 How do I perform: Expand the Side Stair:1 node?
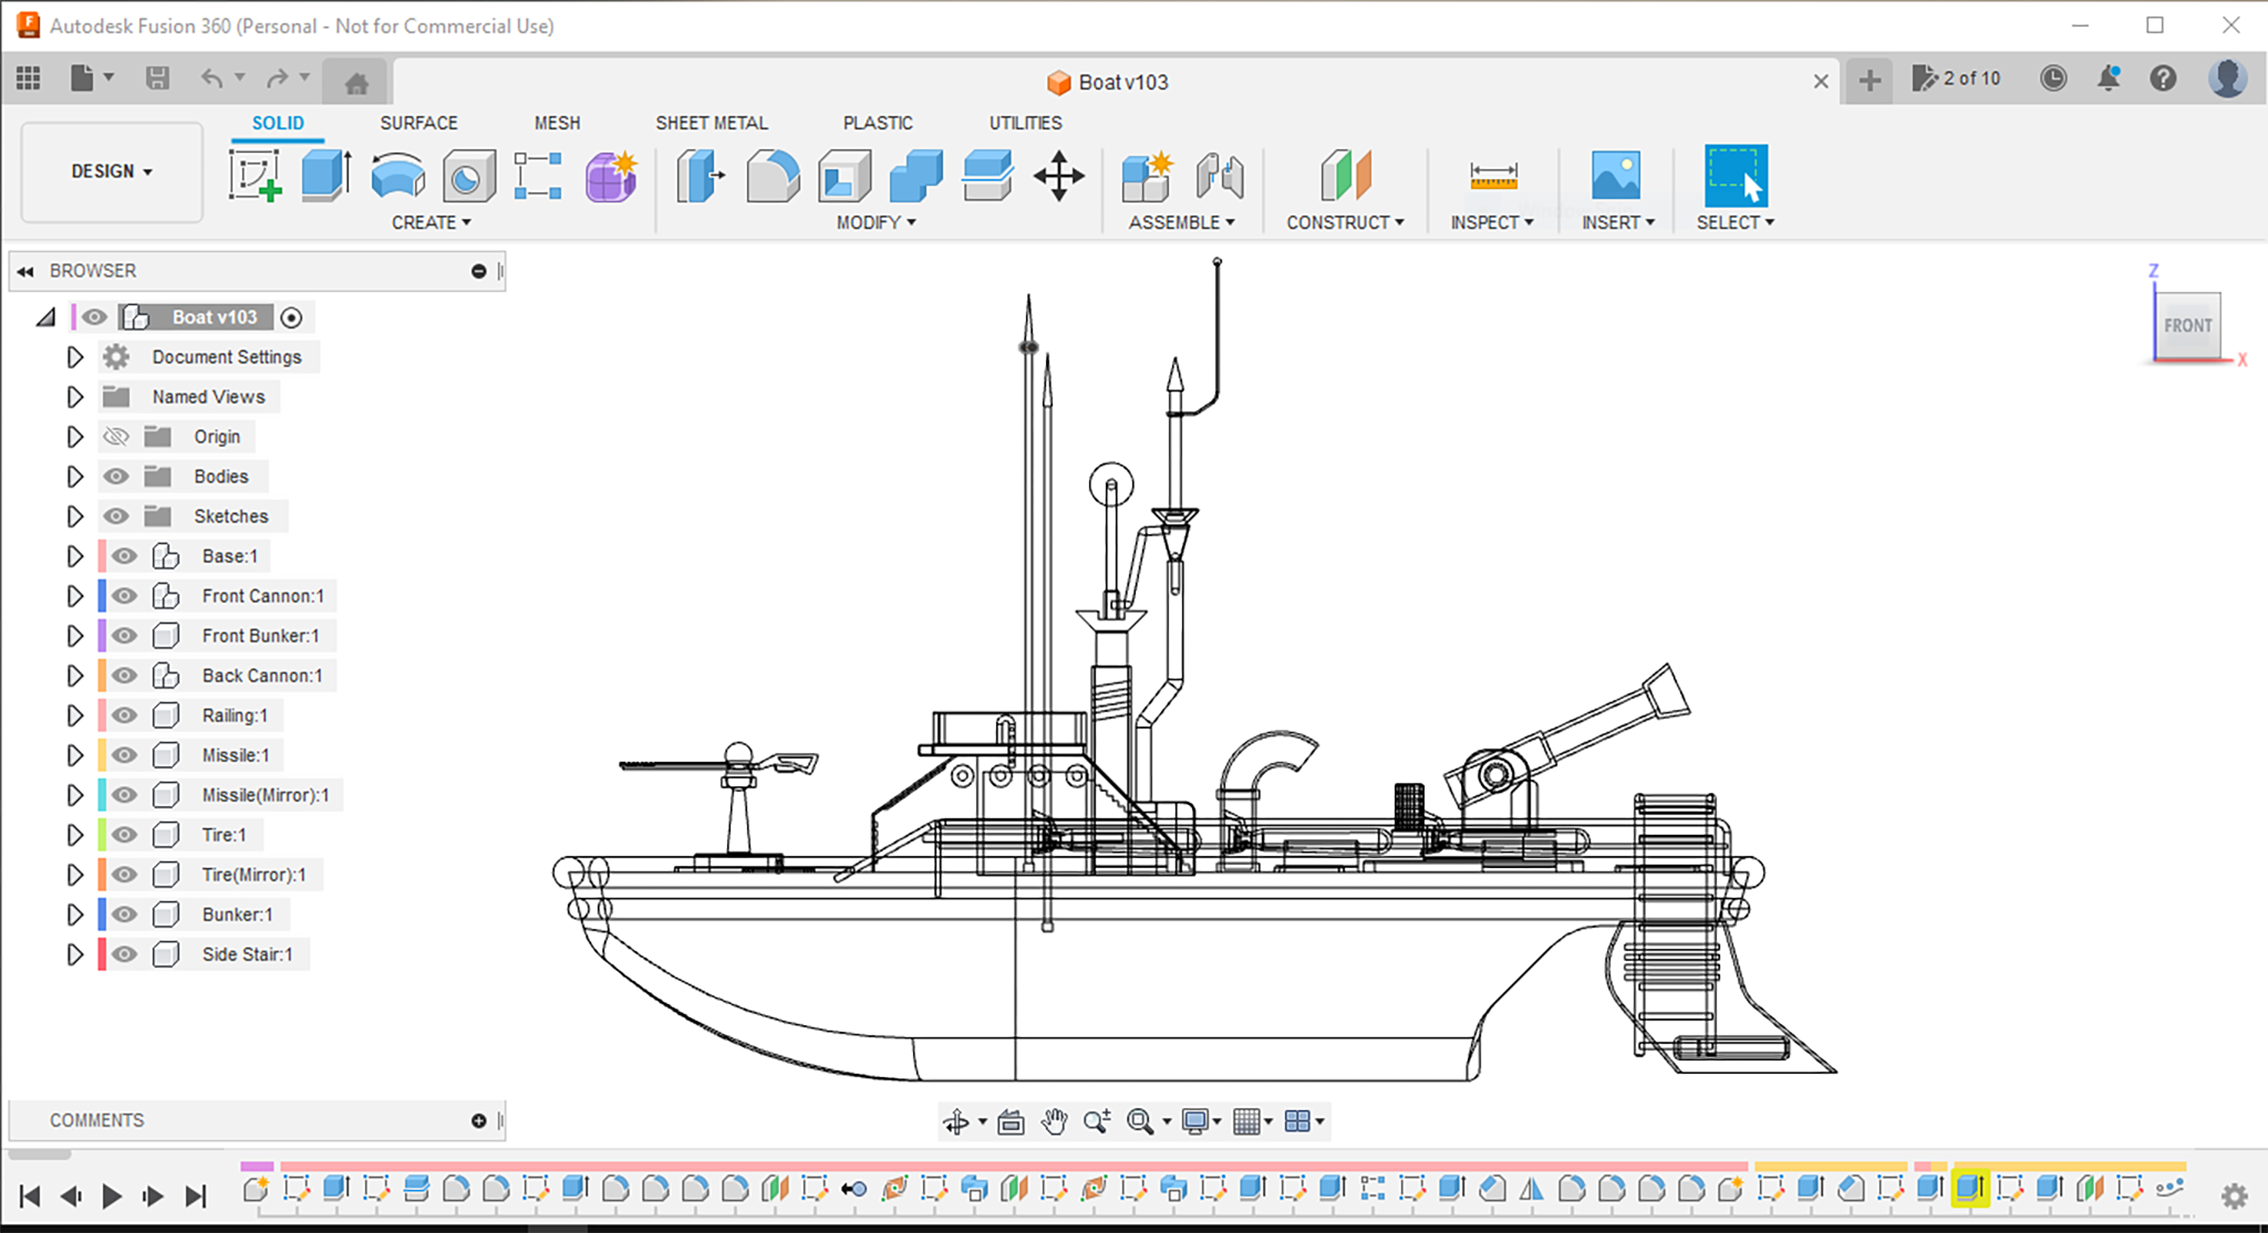tap(75, 954)
